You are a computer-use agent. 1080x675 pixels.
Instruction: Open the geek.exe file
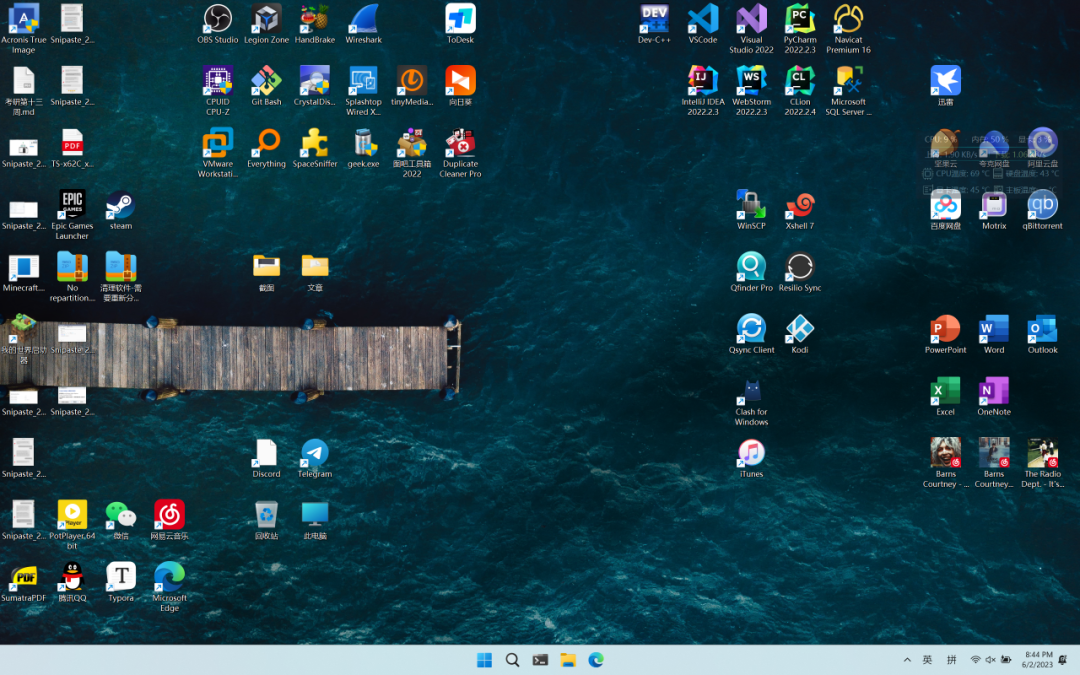coord(364,148)
